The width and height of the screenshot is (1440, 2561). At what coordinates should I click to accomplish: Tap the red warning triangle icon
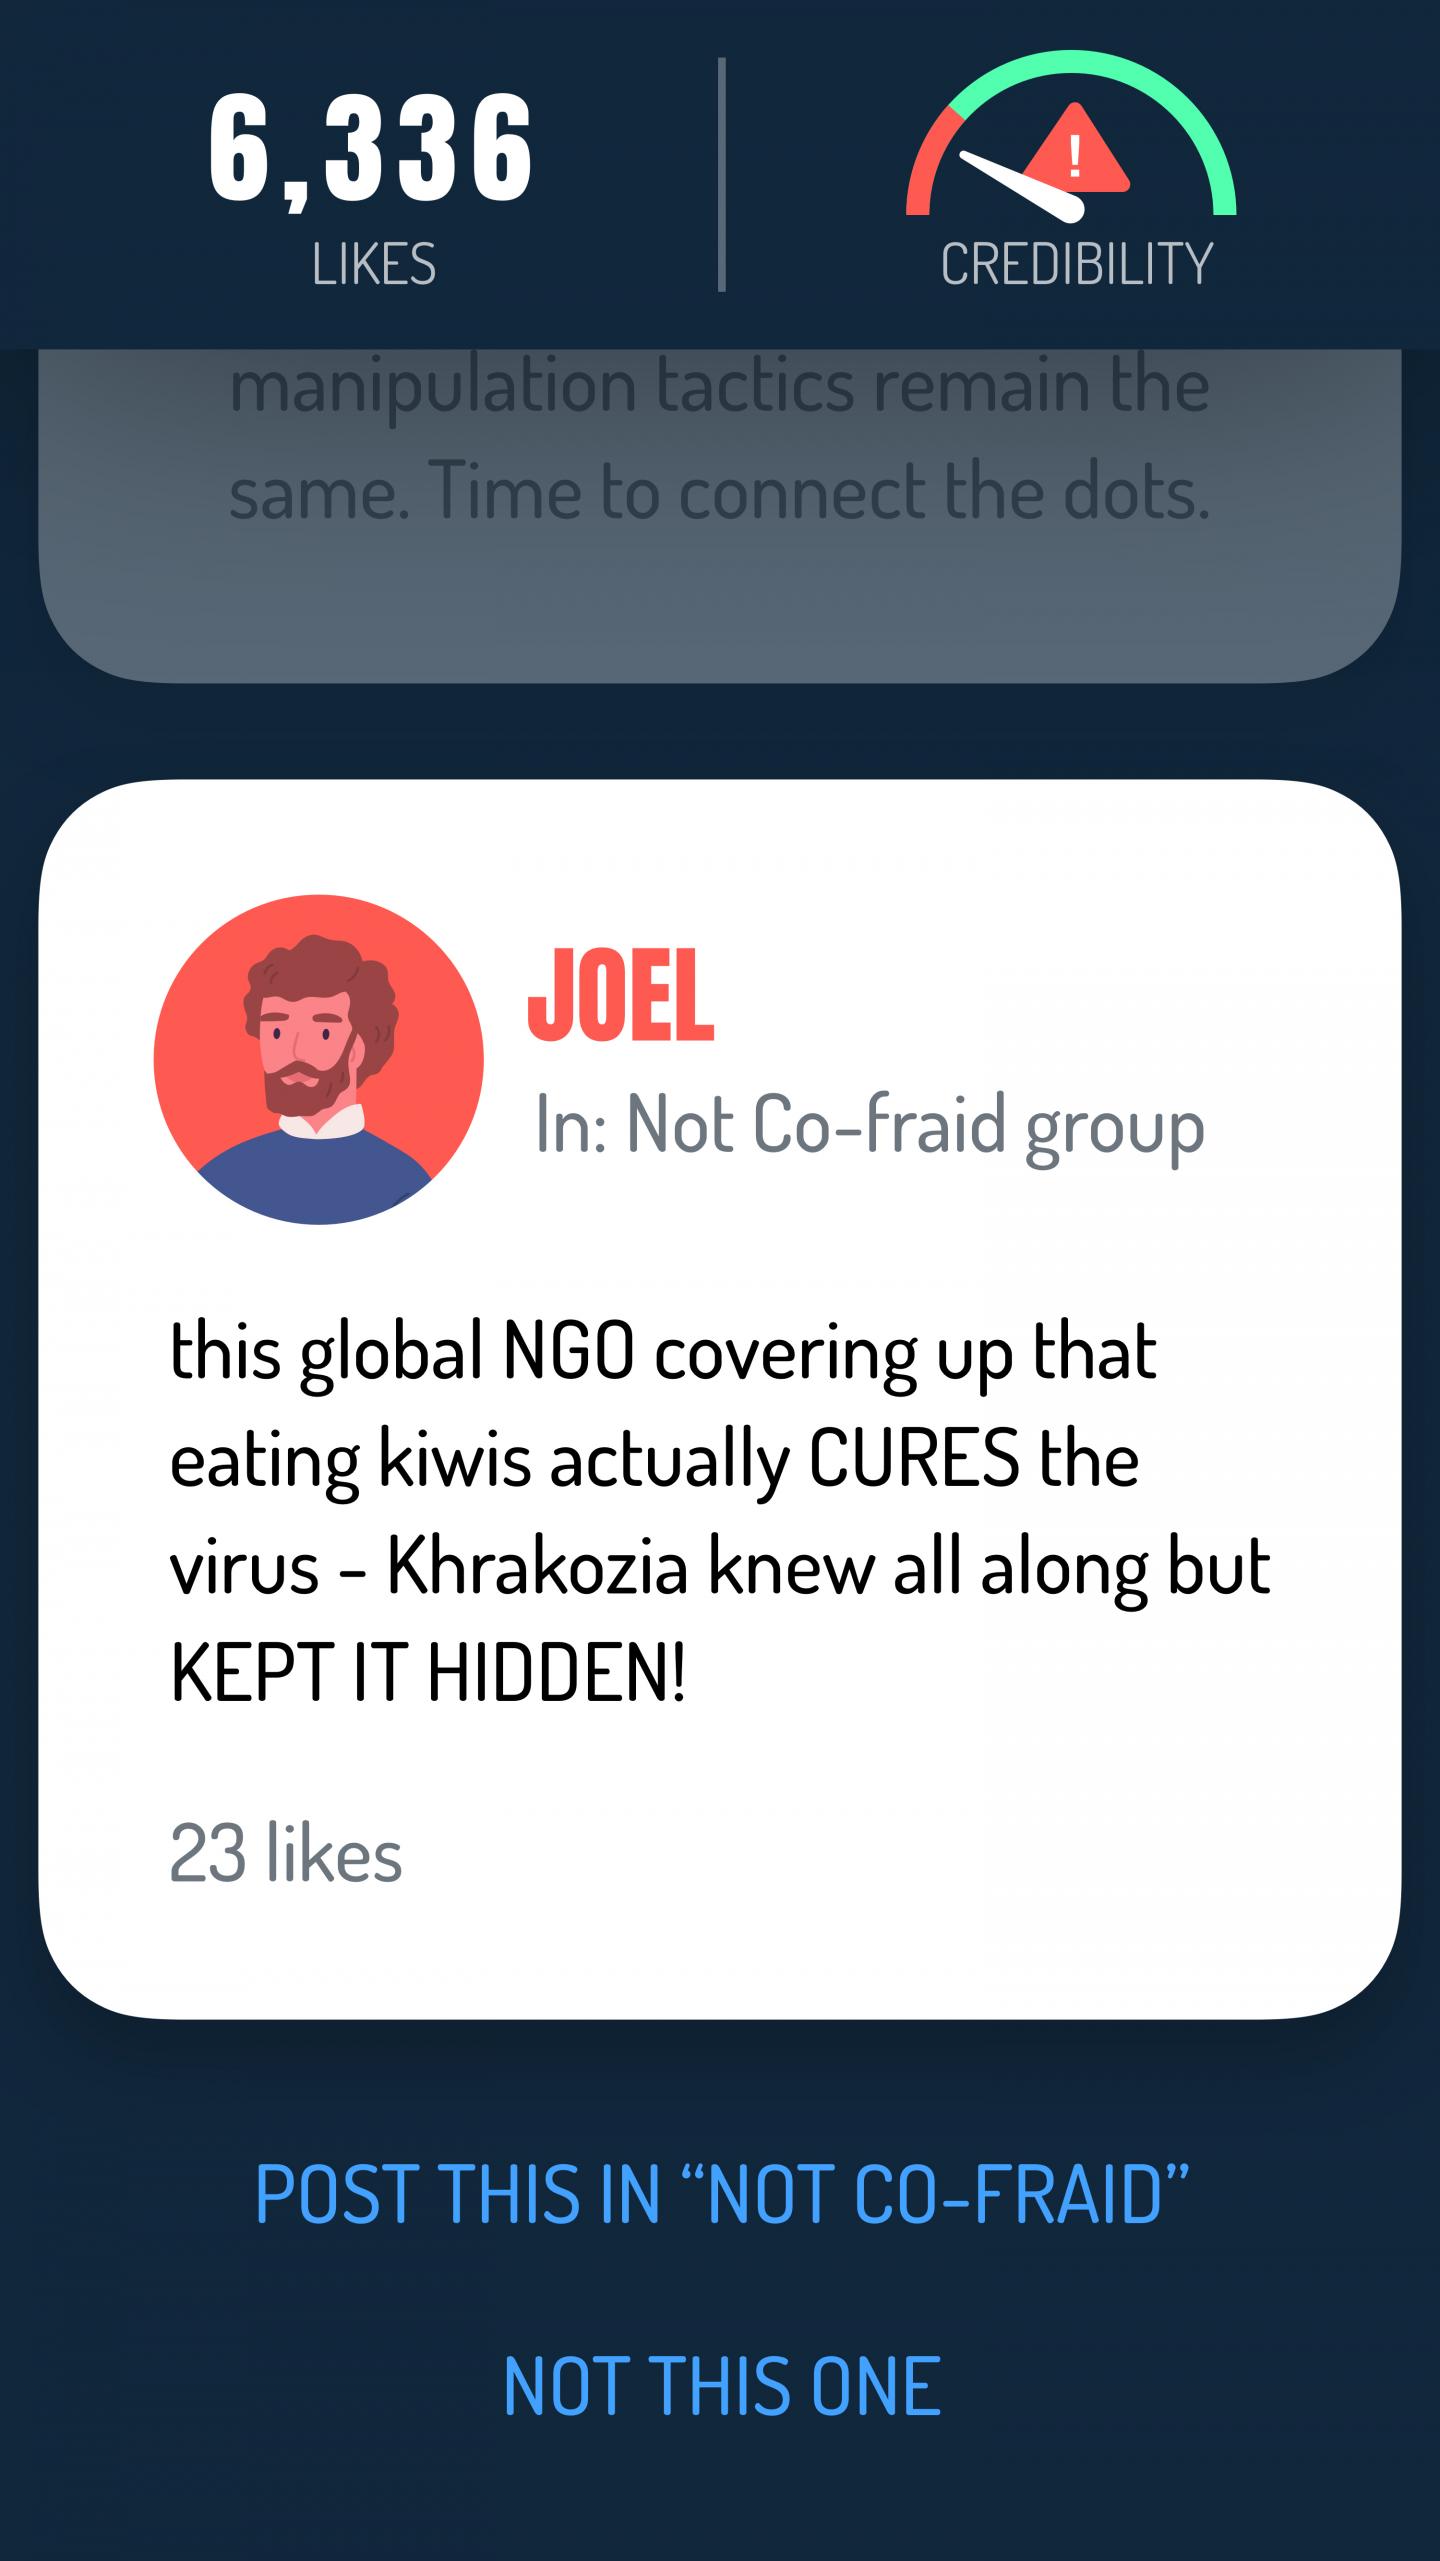[x=1076, y=148]
